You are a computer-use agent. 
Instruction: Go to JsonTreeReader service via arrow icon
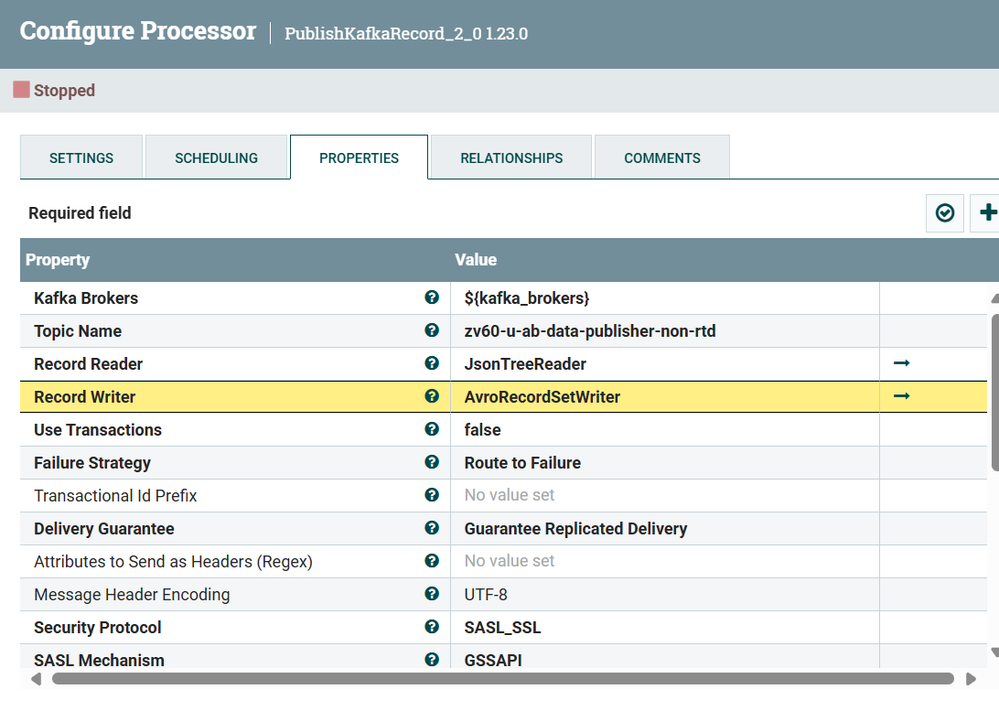(x=902, y=363)
